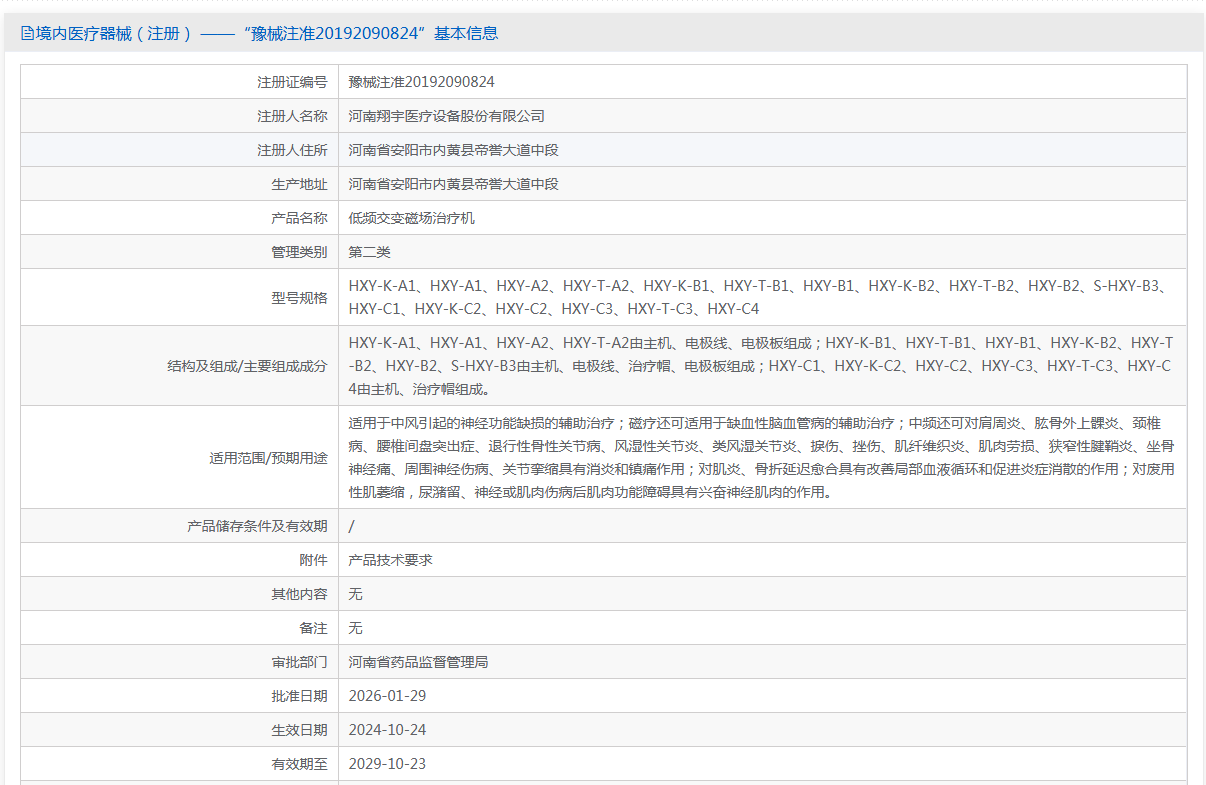
Task: Click the header title 境内医疗器械（注册）基本信息
Action: pyautogui.click(x=267, y=33)
